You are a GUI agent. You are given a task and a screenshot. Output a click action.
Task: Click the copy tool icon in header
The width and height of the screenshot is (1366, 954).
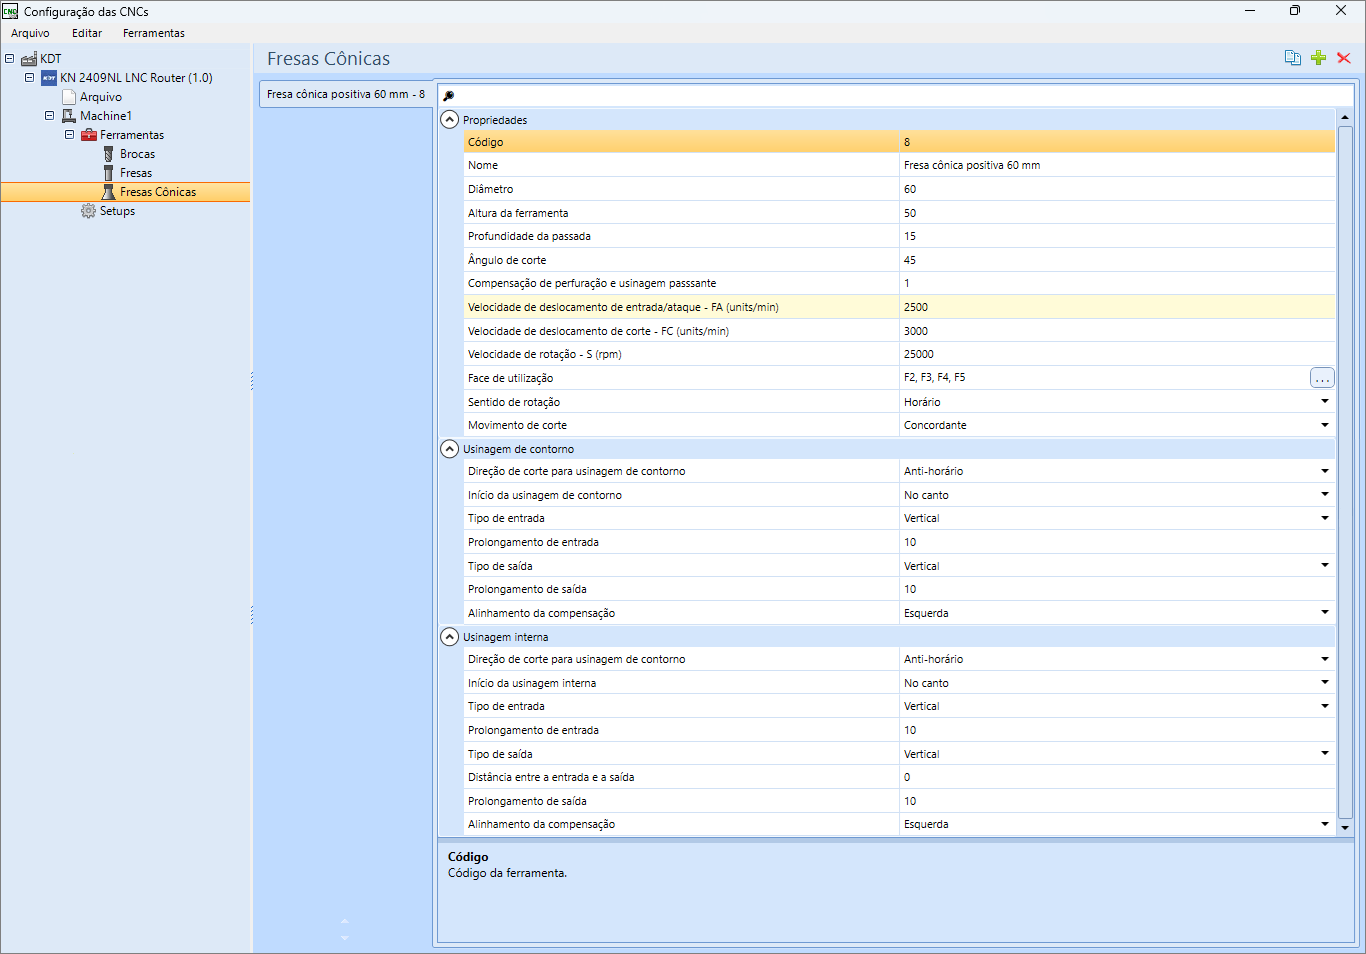[x=1293, y=58]
